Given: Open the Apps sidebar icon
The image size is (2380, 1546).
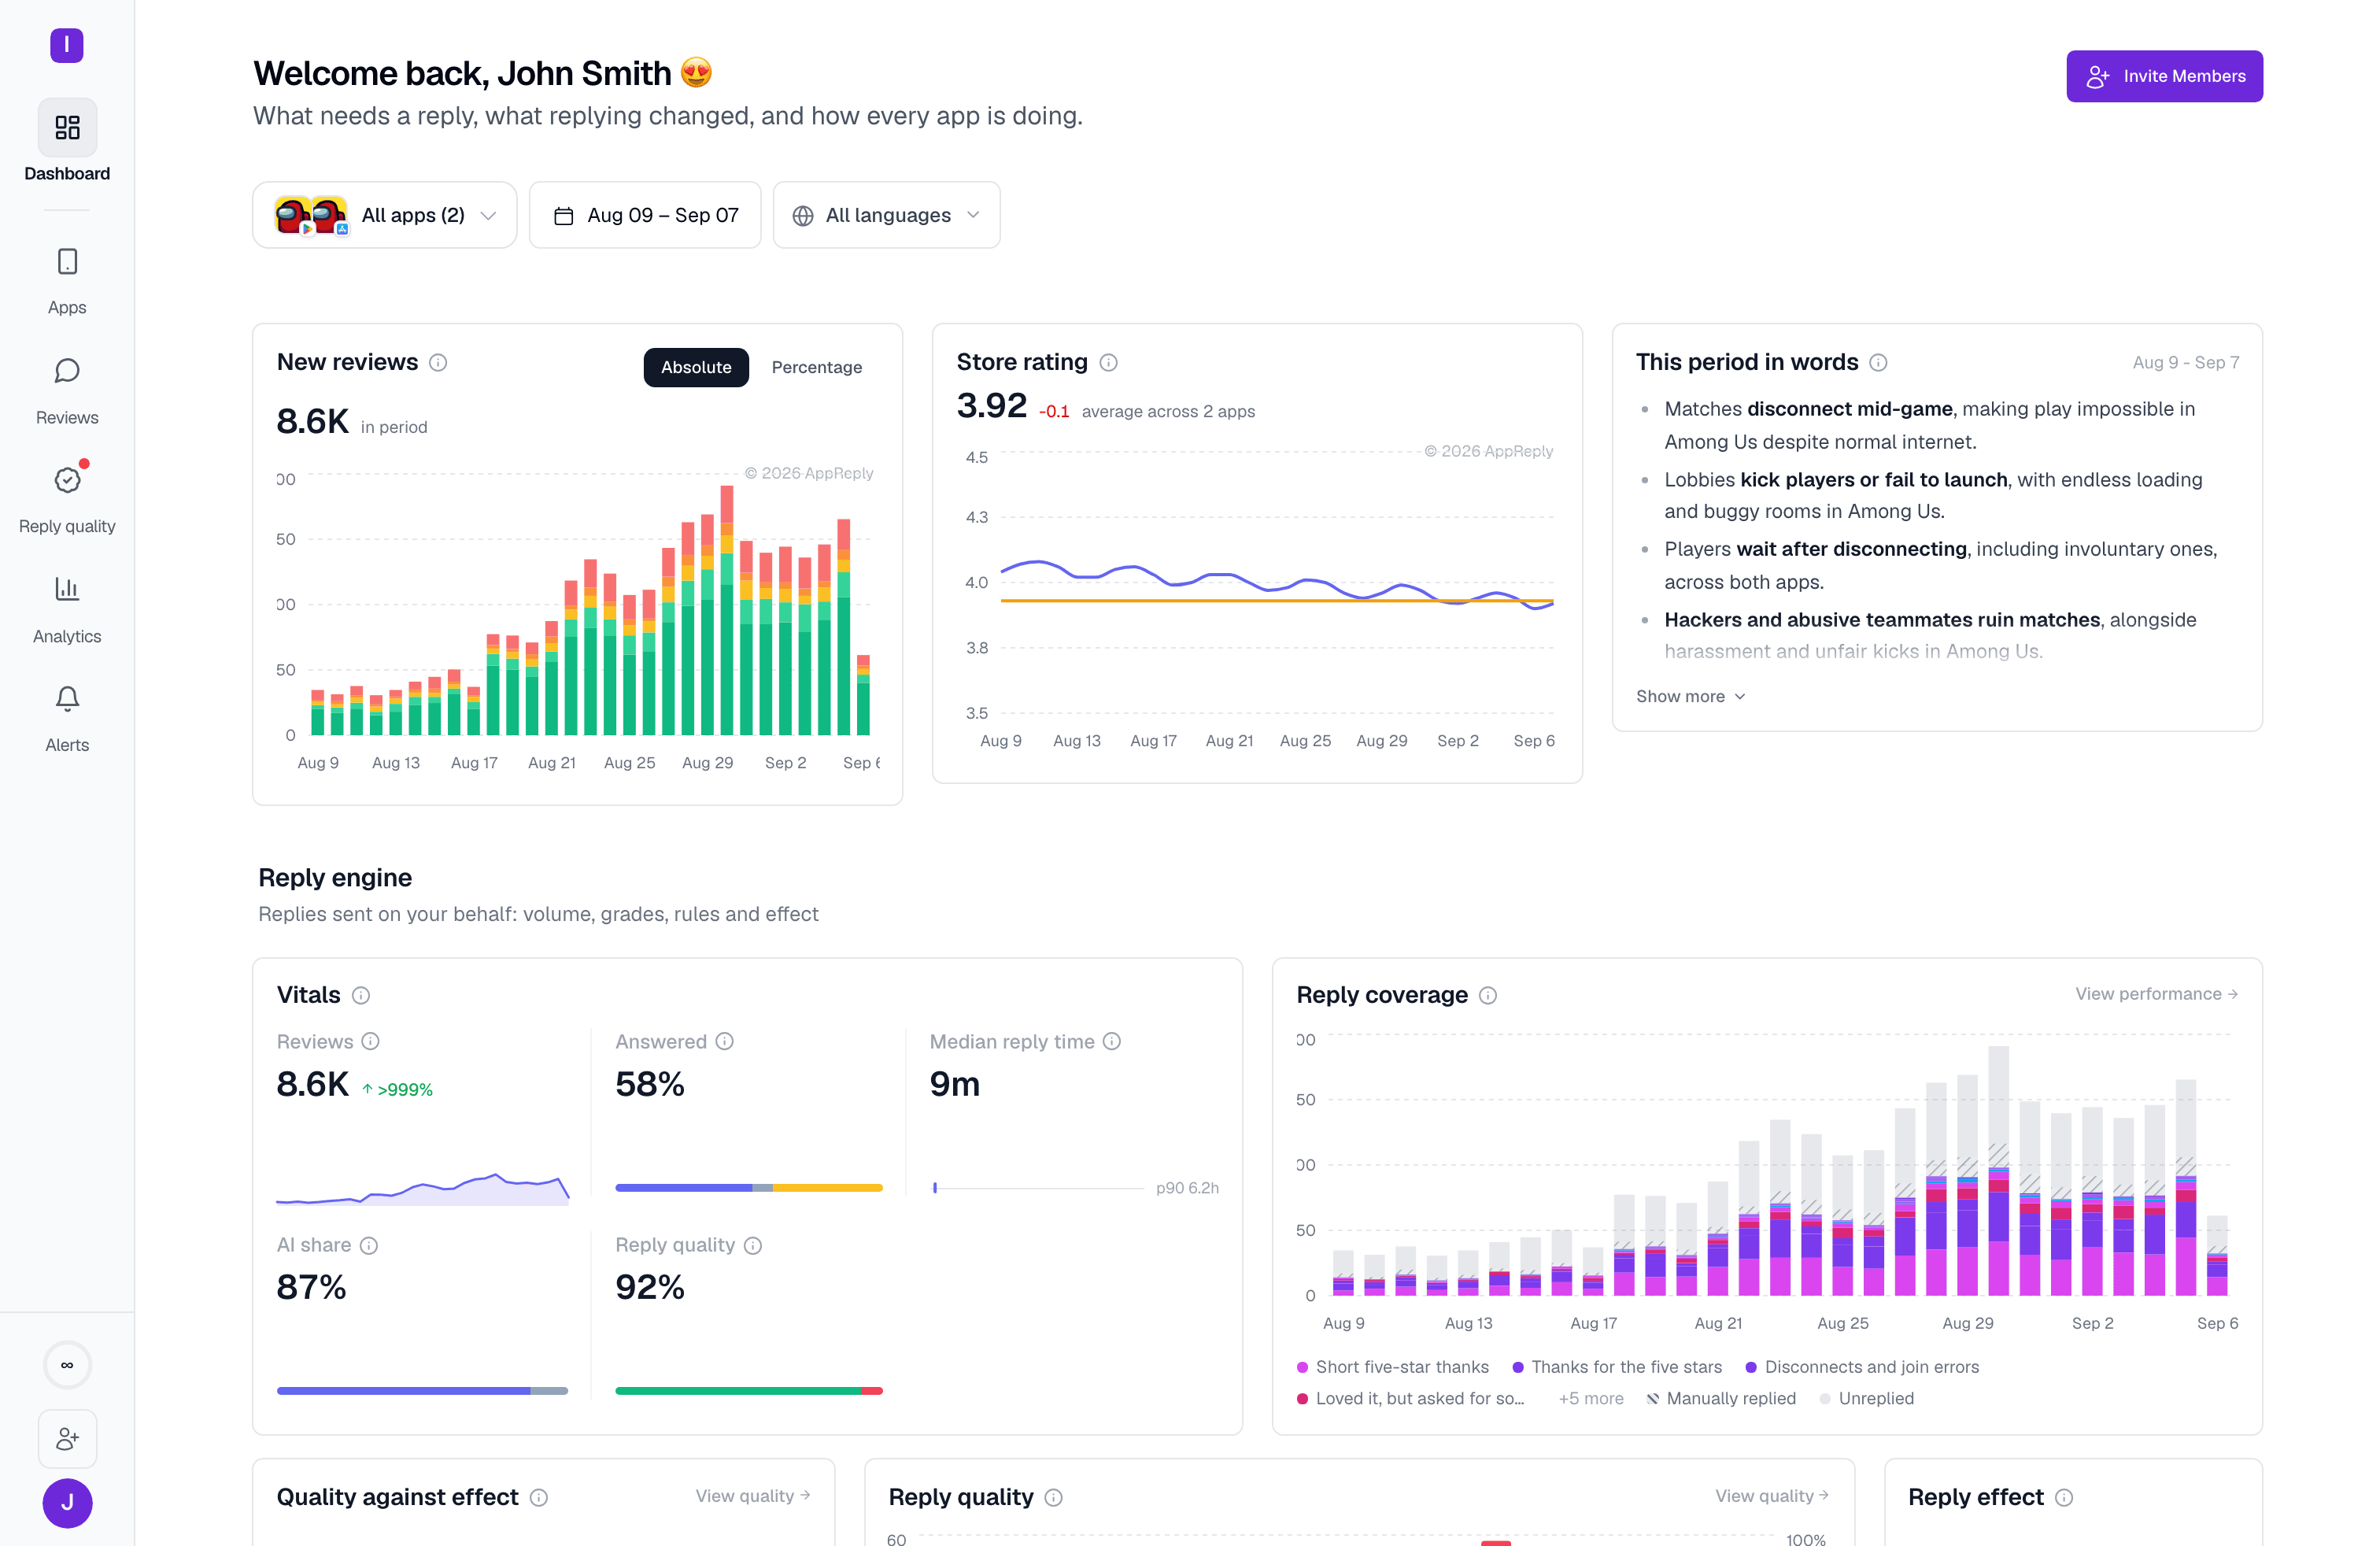Looking at the screenshot, I should tap(67, 262).
